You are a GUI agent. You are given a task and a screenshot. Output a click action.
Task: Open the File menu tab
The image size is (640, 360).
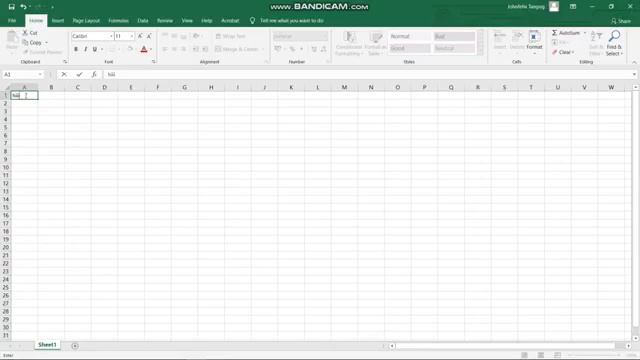pyautogui.click(x=12, y=20)
